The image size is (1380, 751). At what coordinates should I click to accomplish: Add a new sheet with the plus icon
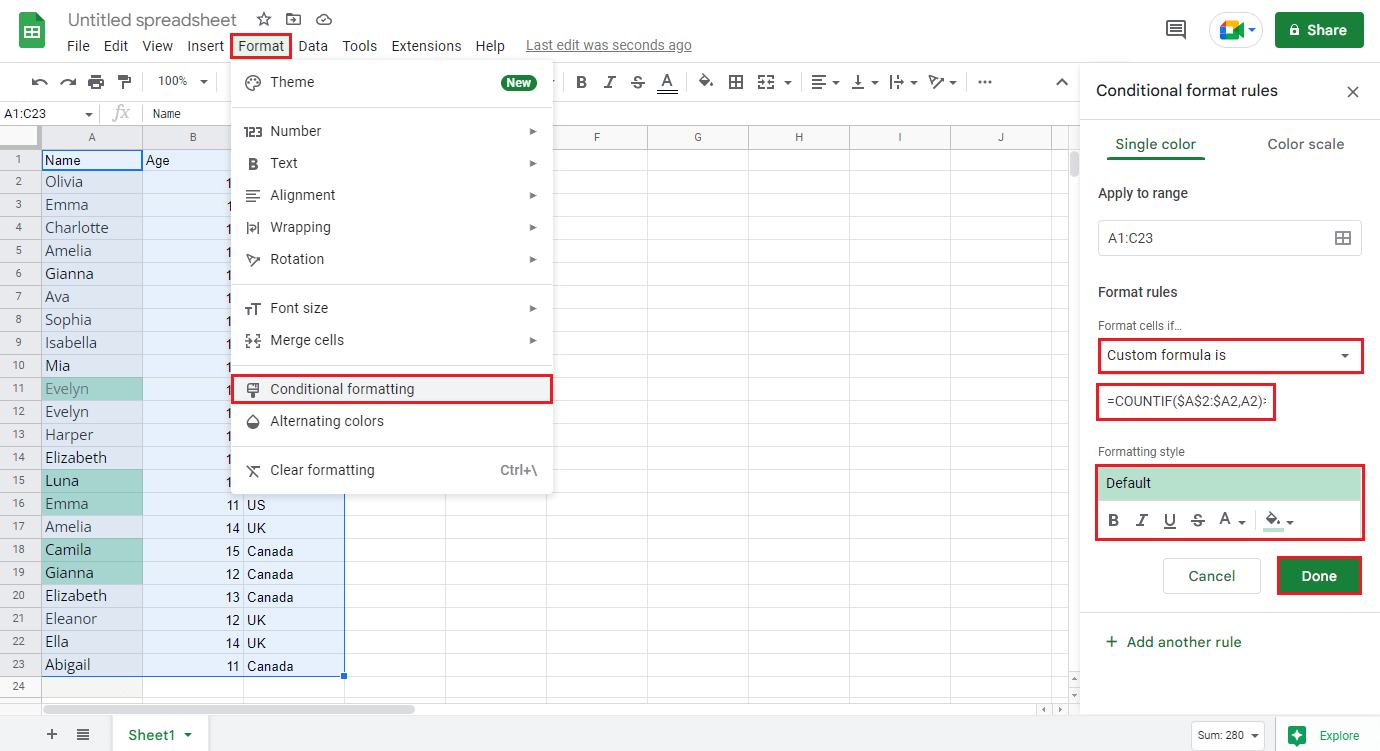tap(50, 734)
